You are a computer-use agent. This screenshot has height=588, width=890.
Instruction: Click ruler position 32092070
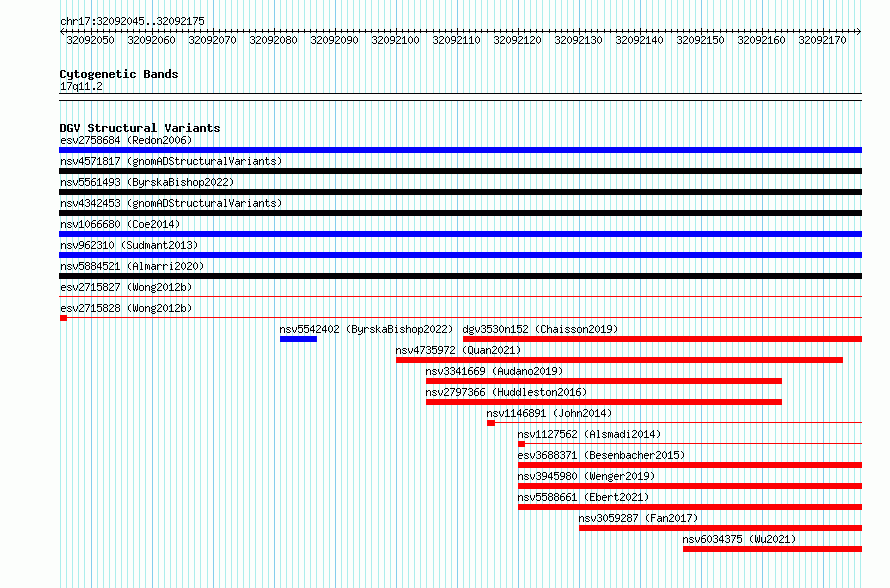[212, 40]
